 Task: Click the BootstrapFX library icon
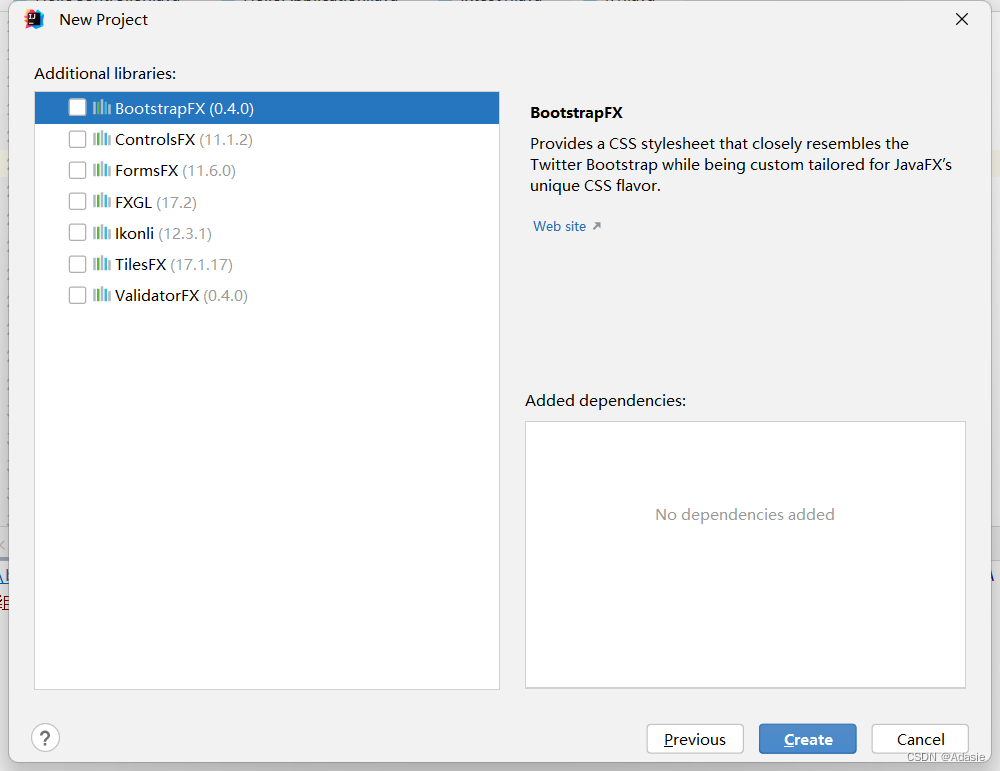[x=101, y=107]
